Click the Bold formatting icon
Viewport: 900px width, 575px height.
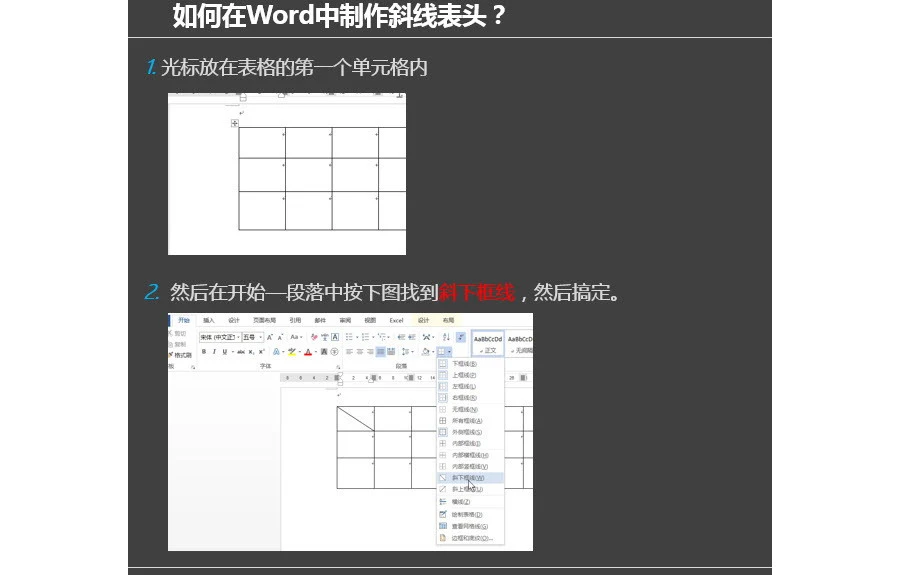point(203,352)
